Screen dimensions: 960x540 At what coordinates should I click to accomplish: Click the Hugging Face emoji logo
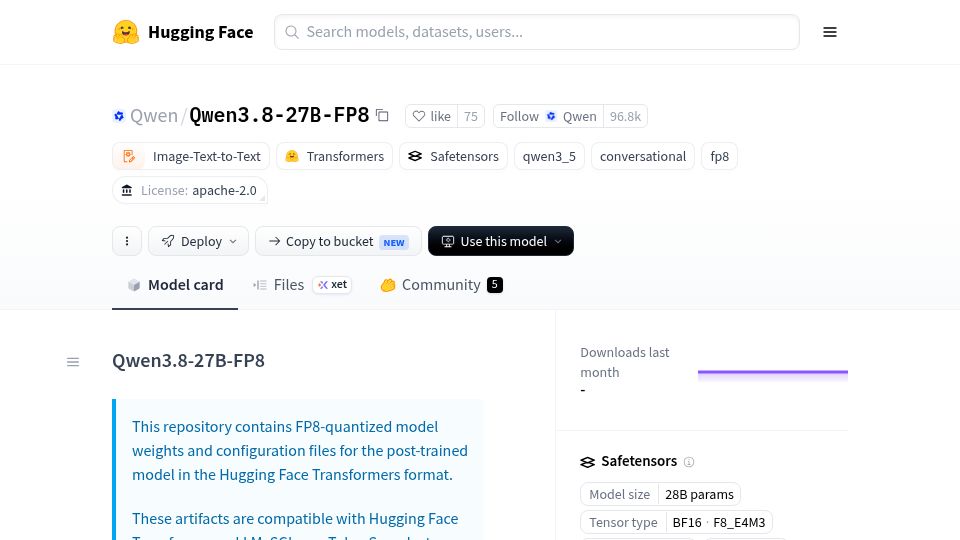[126, 32]
